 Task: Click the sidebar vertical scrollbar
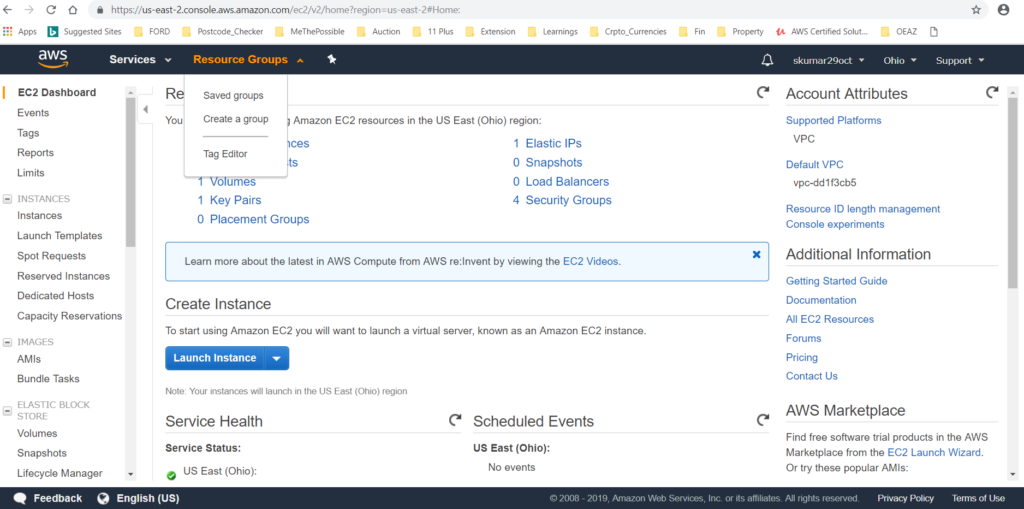click(x=131, y=170)
